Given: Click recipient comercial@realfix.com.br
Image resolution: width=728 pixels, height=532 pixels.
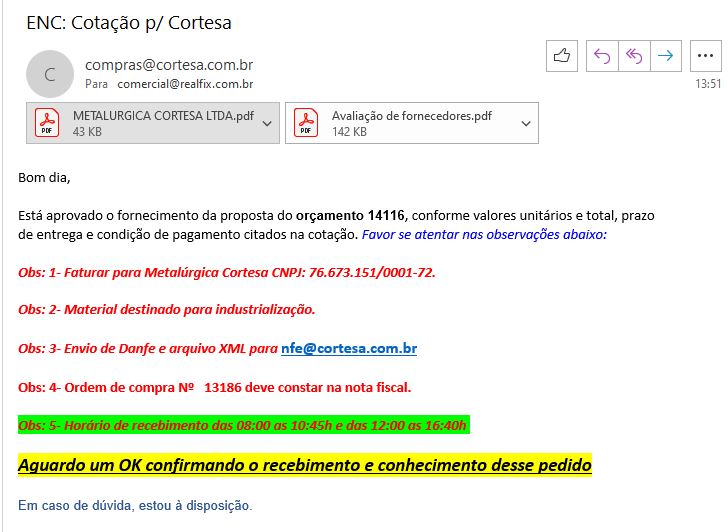Looking at the screenshot, I should click(185, 84).
